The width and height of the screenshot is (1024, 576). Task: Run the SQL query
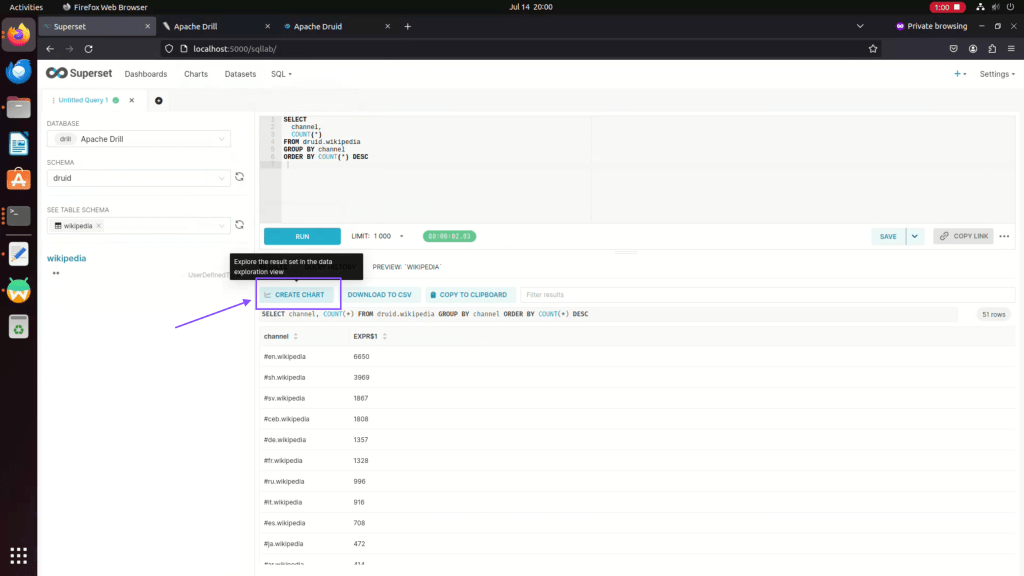pyautogui.click(x=302, y=236)
